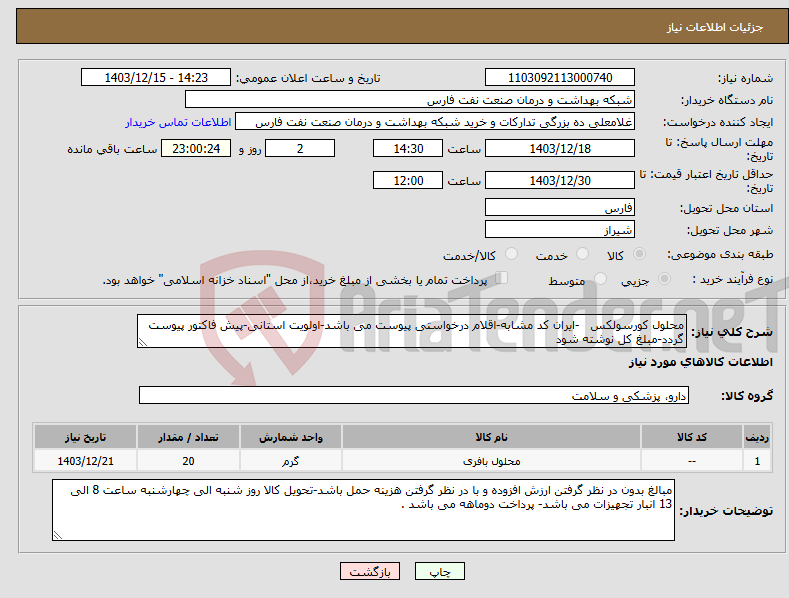
Task: Click the اطلاعات کالاهای مورد نیاز section heading
Action: click(700, 362)
